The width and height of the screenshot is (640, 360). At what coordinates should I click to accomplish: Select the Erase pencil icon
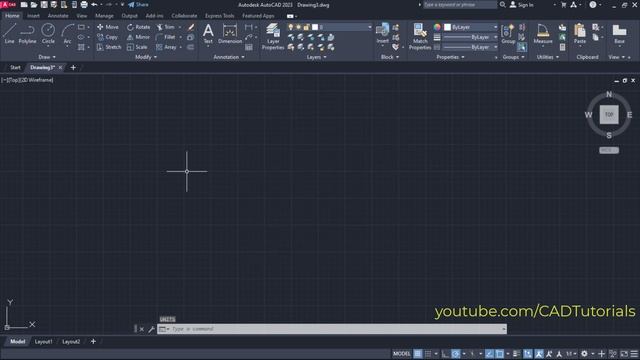click(191, 27)
